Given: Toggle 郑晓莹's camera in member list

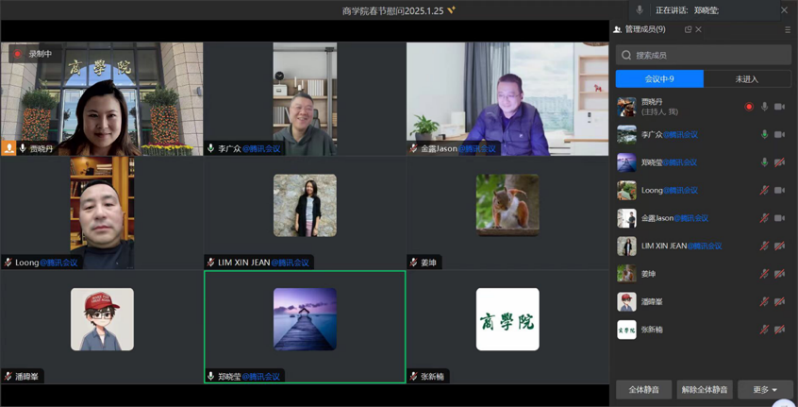Looking at the screenshot, I should [780, 162].
